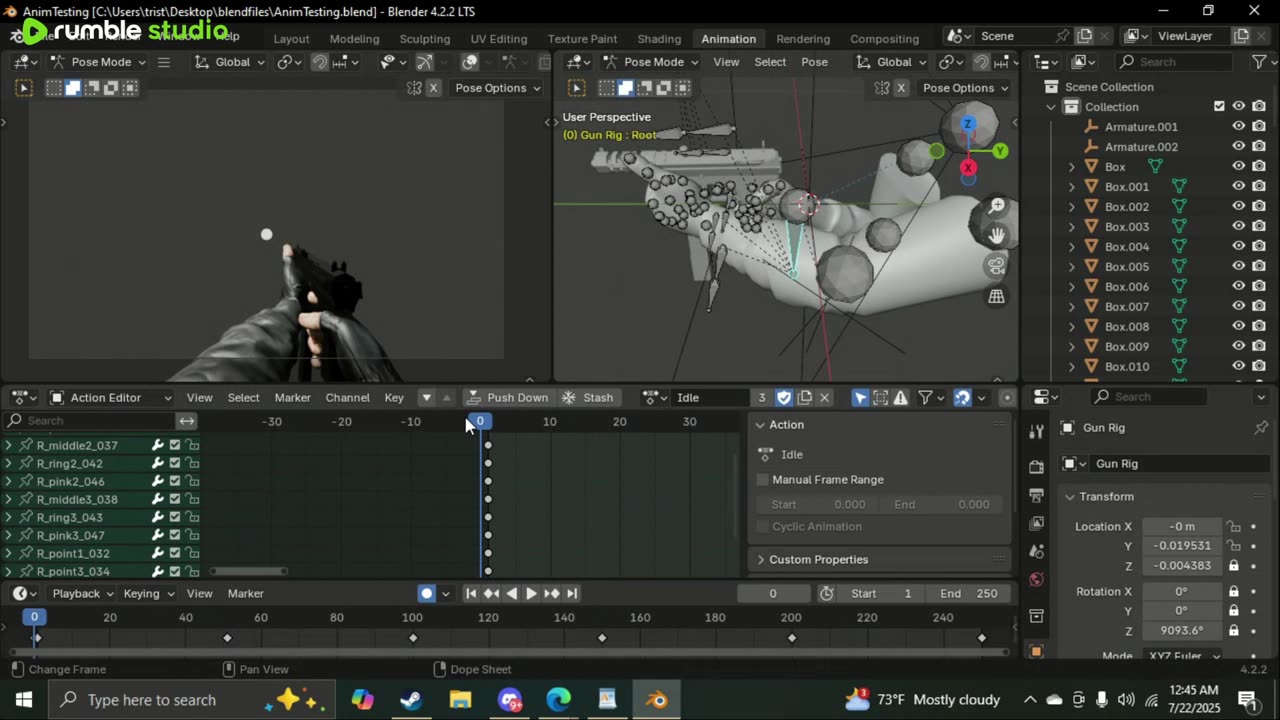This screenshot has height=720, width=1280.
Task: Click the End 250 frame field
Action: click(966, 593)
